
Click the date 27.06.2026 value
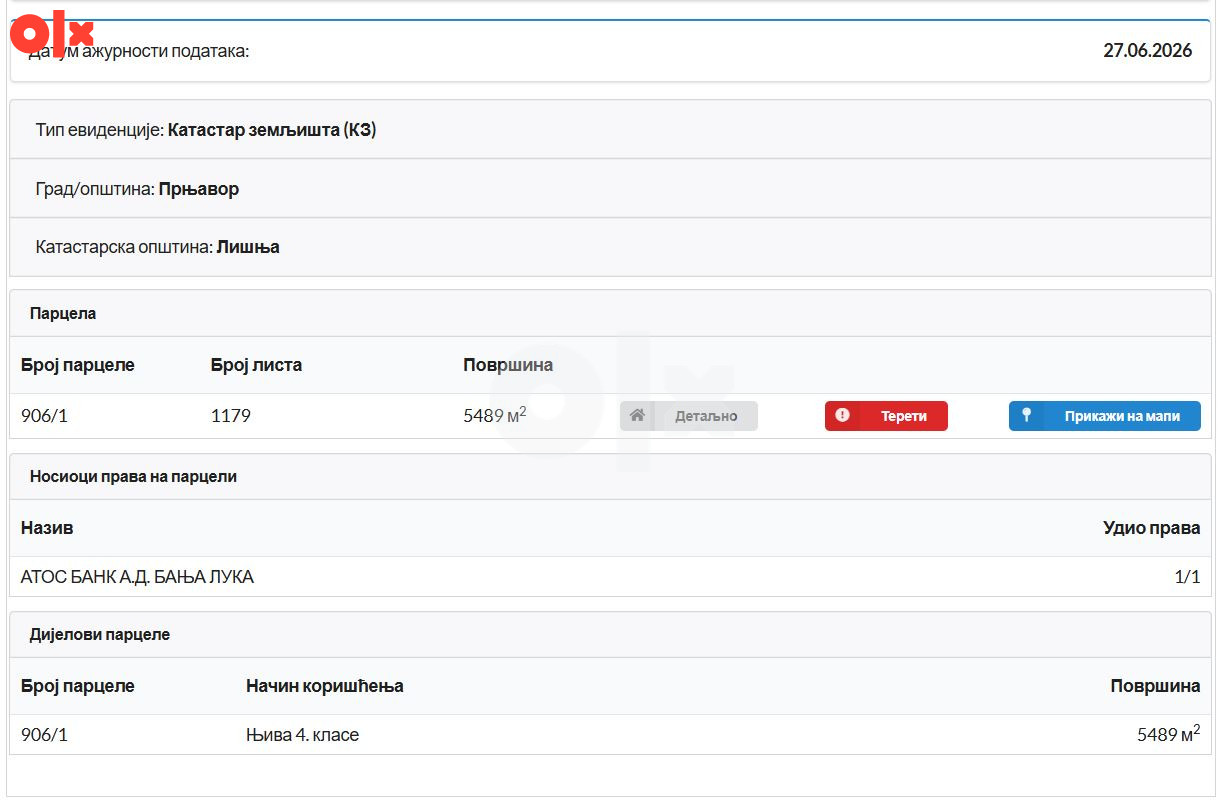[1148, 51]
